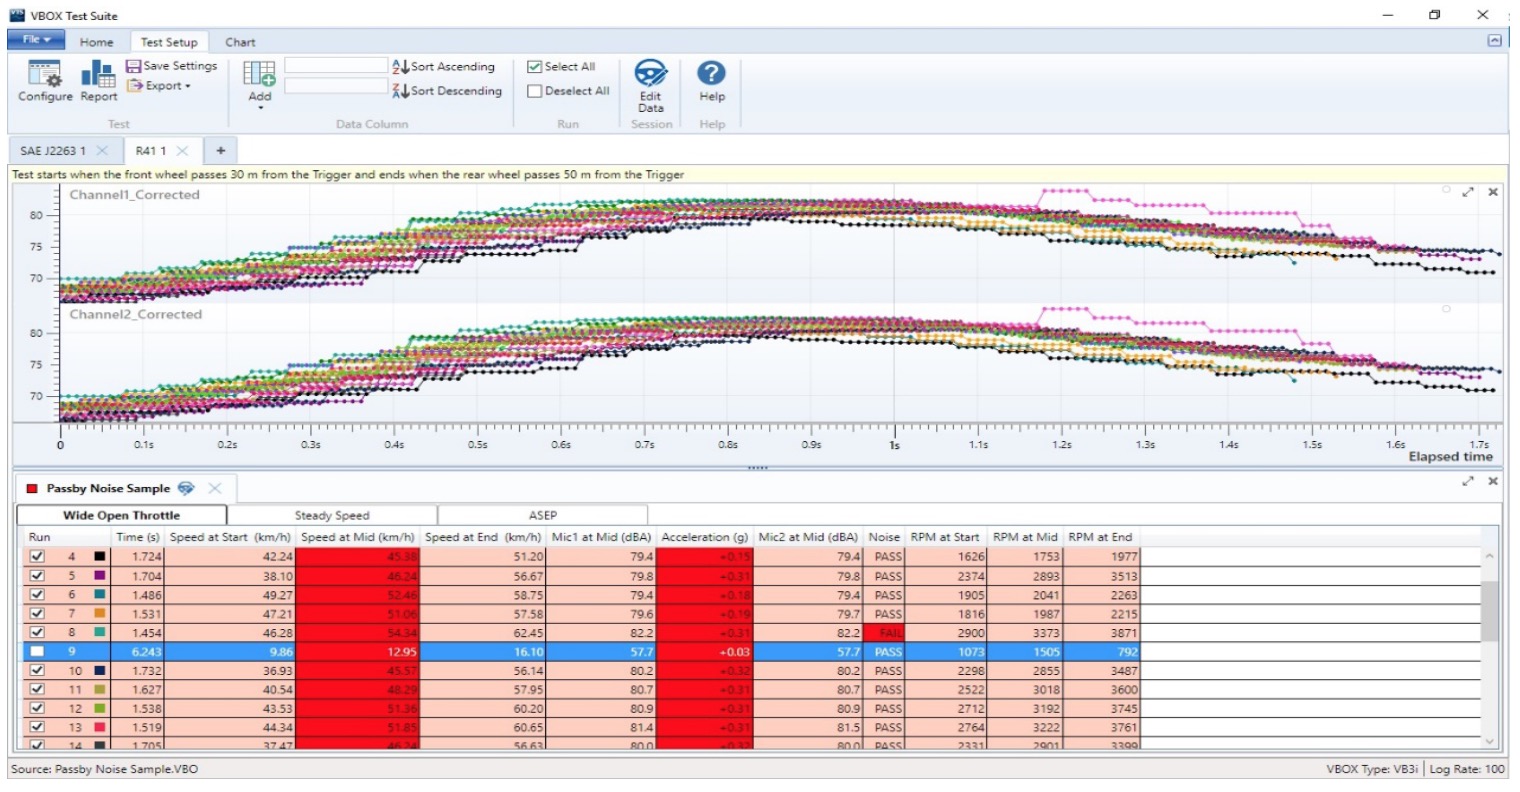The height and width of the screenshot is (792, 1520).
Task: Enable the checkbox for run 9
Action: [x=38, y=652]
